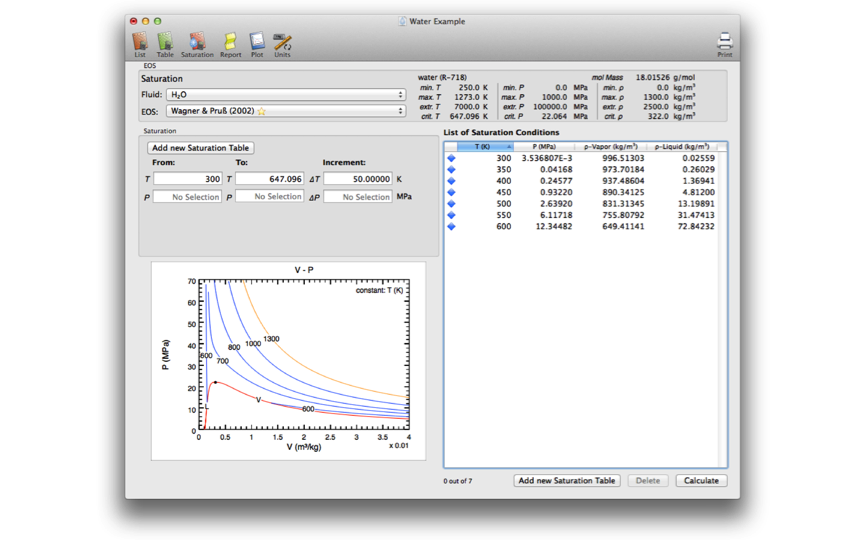
Task: Click the Delete button
Action: tap(648, 480)
